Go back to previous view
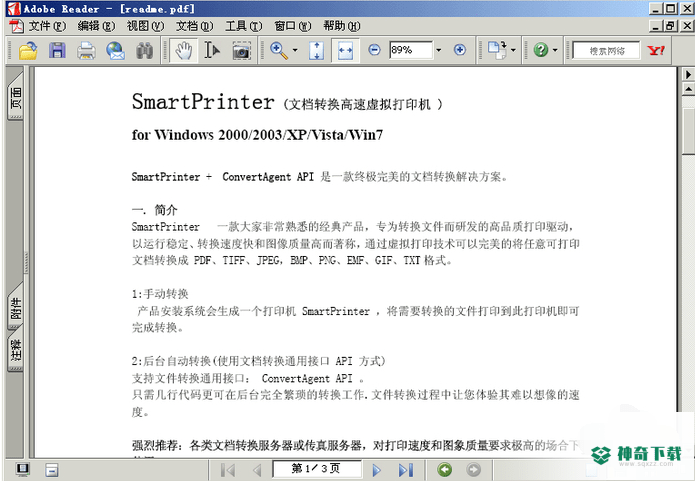 click(x=445, y=469)
